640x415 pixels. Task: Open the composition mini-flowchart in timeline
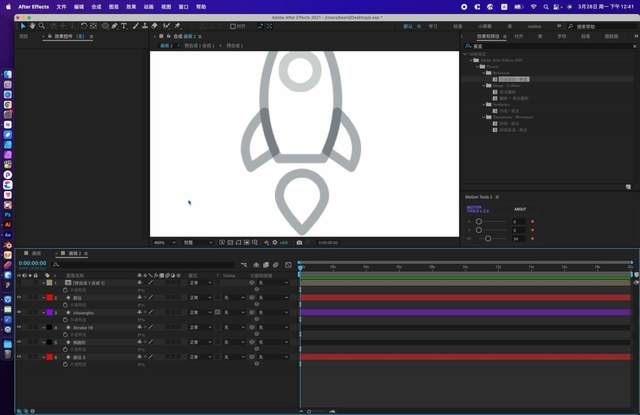tap(244, 265)
